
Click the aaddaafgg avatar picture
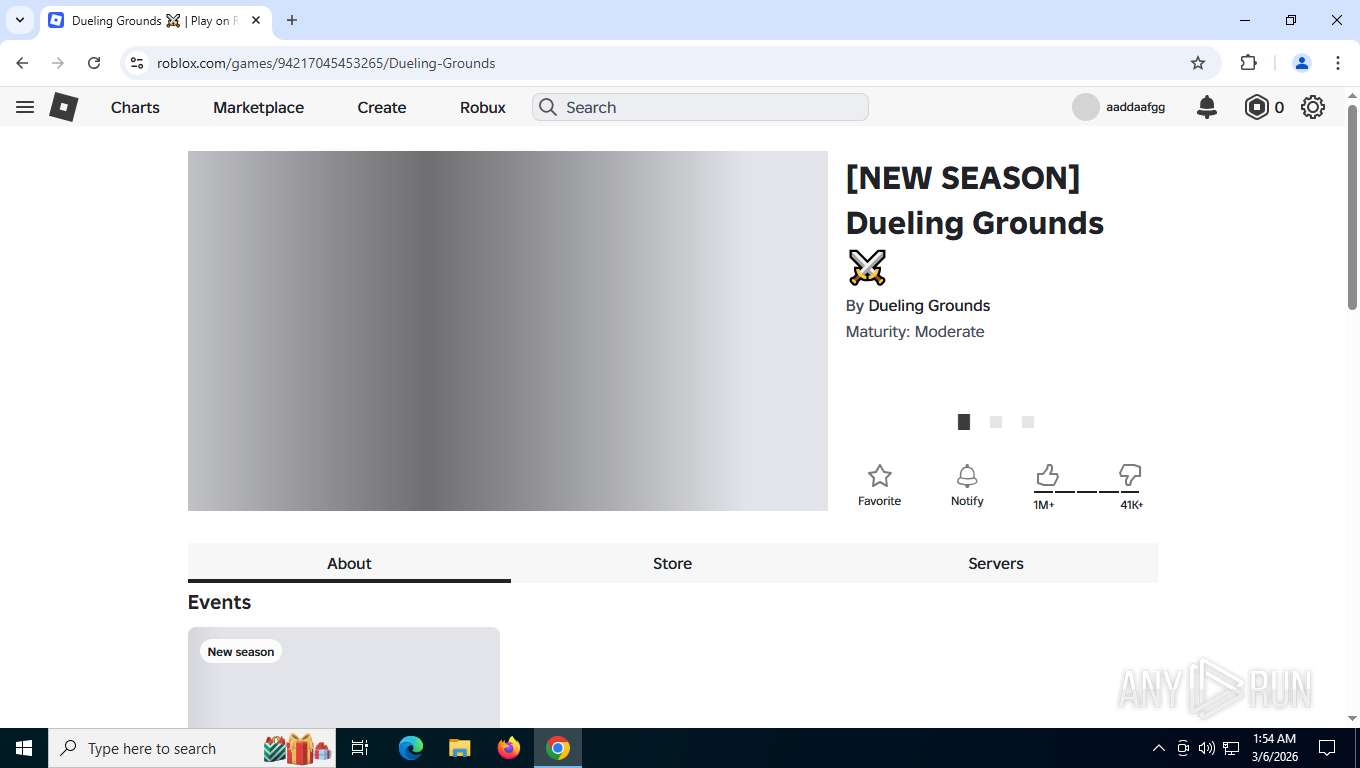click(x=1086, y=107)
